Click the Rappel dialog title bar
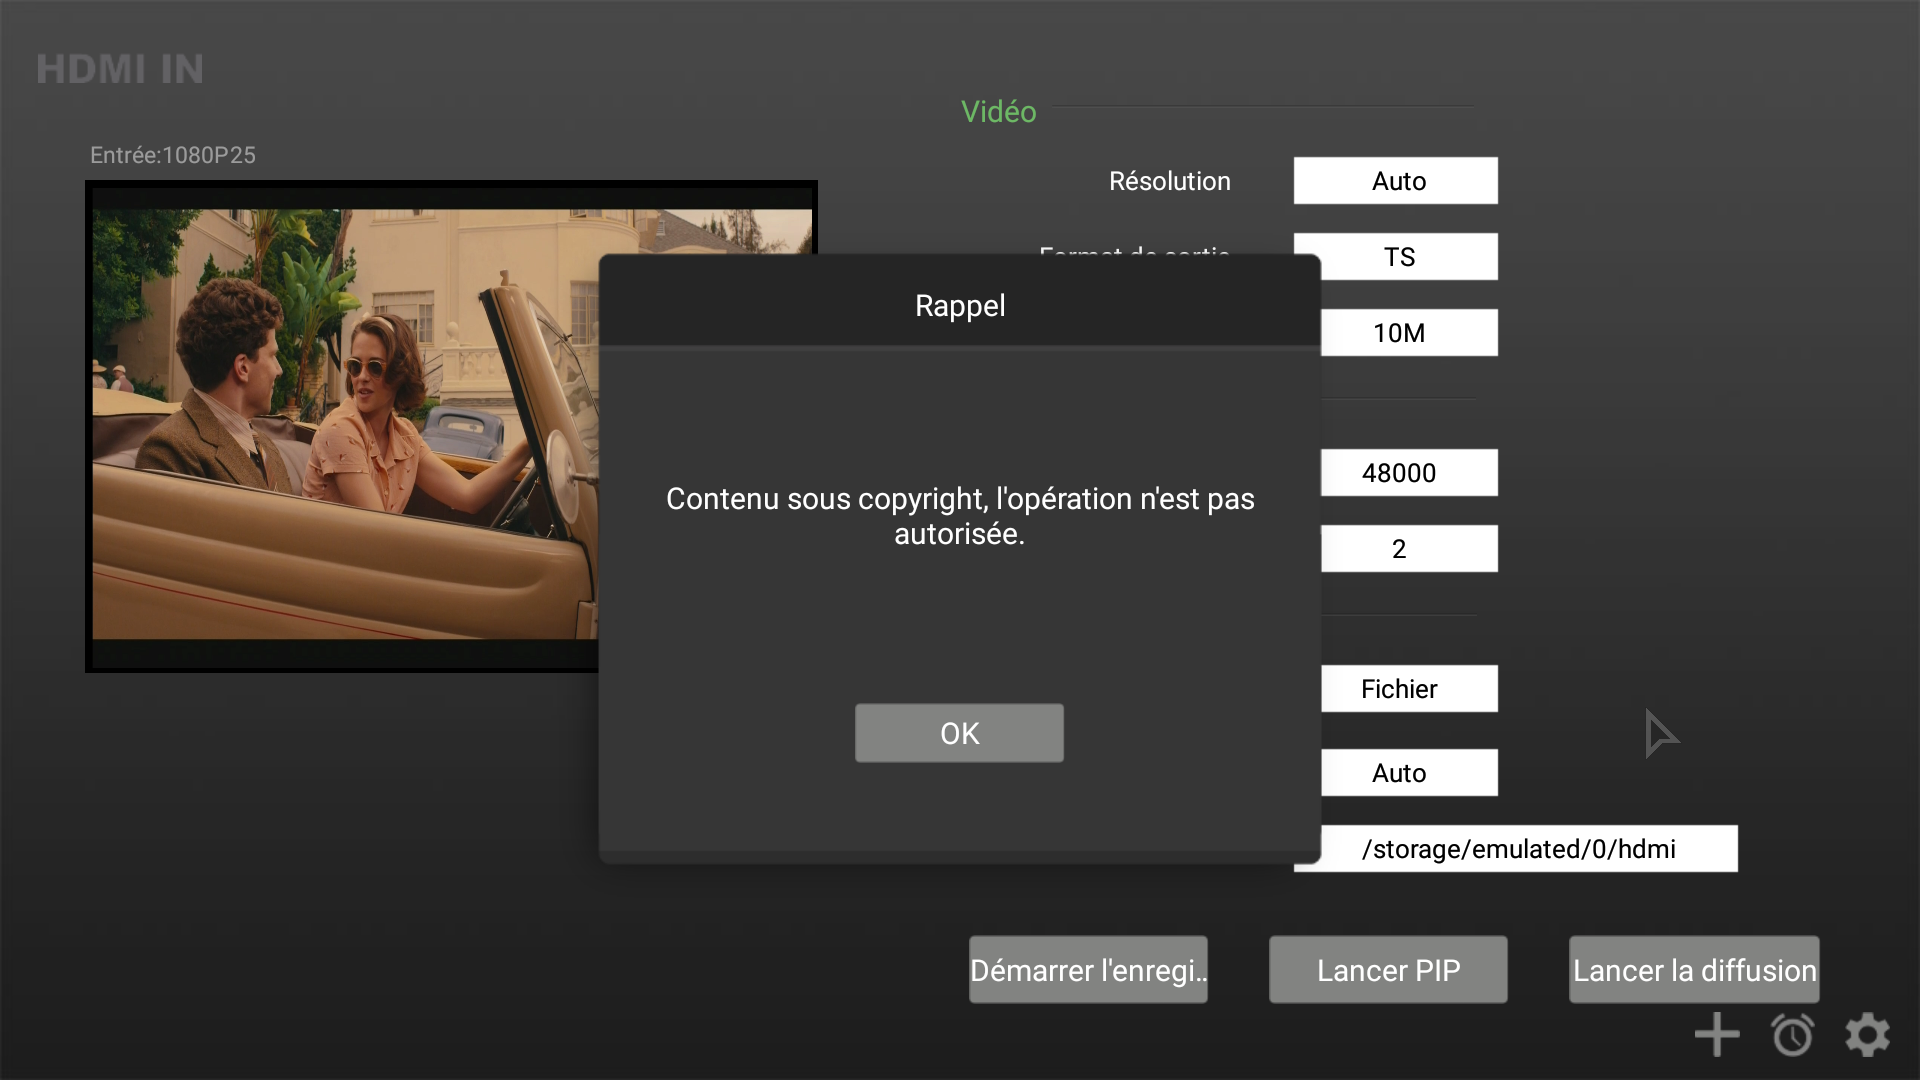The width and height of the screenshot is (1920, 1080). (959, 305)
